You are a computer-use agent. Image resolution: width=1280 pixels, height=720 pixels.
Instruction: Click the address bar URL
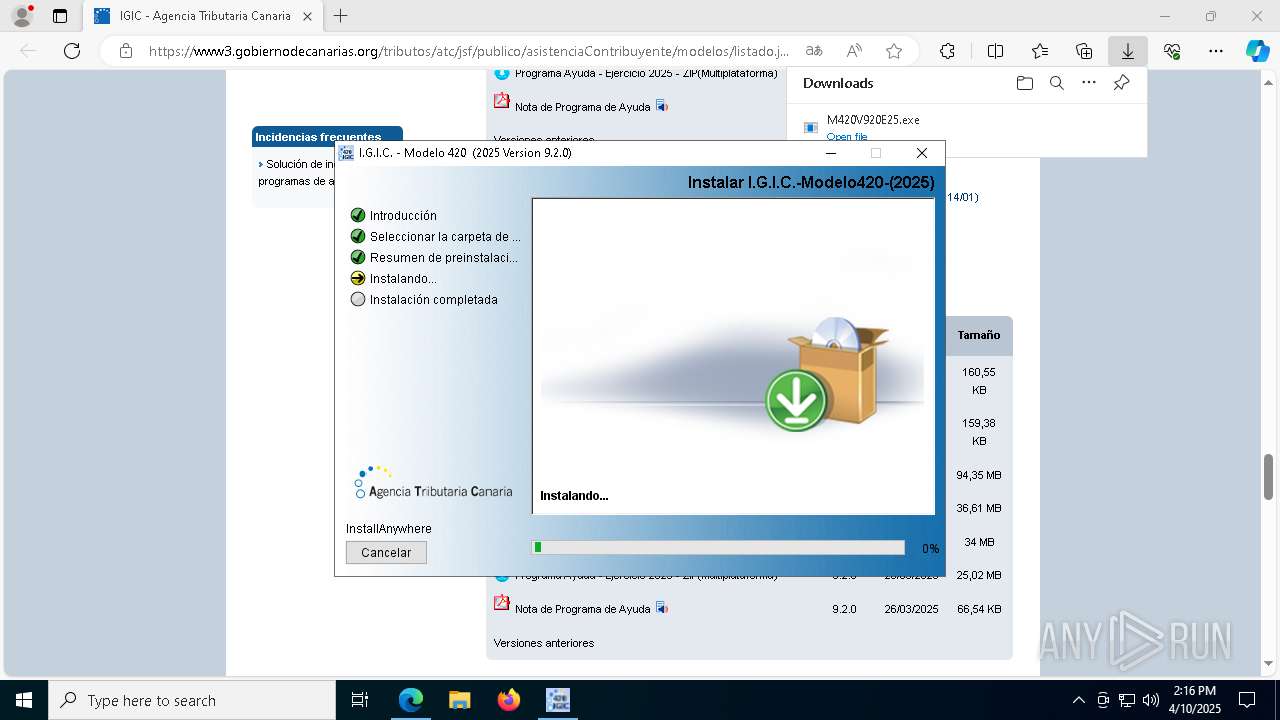[469, 51]
